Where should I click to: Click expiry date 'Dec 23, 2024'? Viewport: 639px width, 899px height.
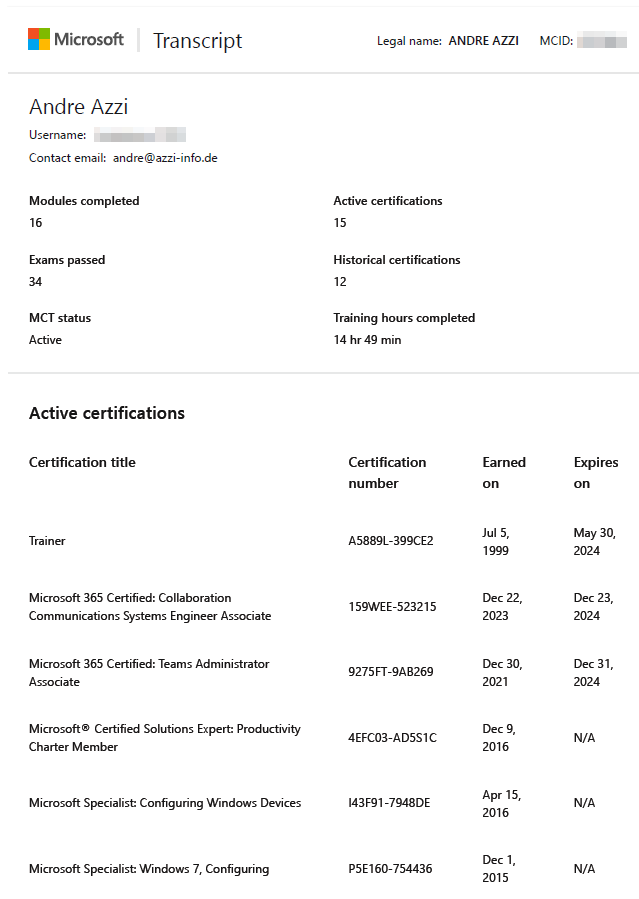(x=594, y=607)
